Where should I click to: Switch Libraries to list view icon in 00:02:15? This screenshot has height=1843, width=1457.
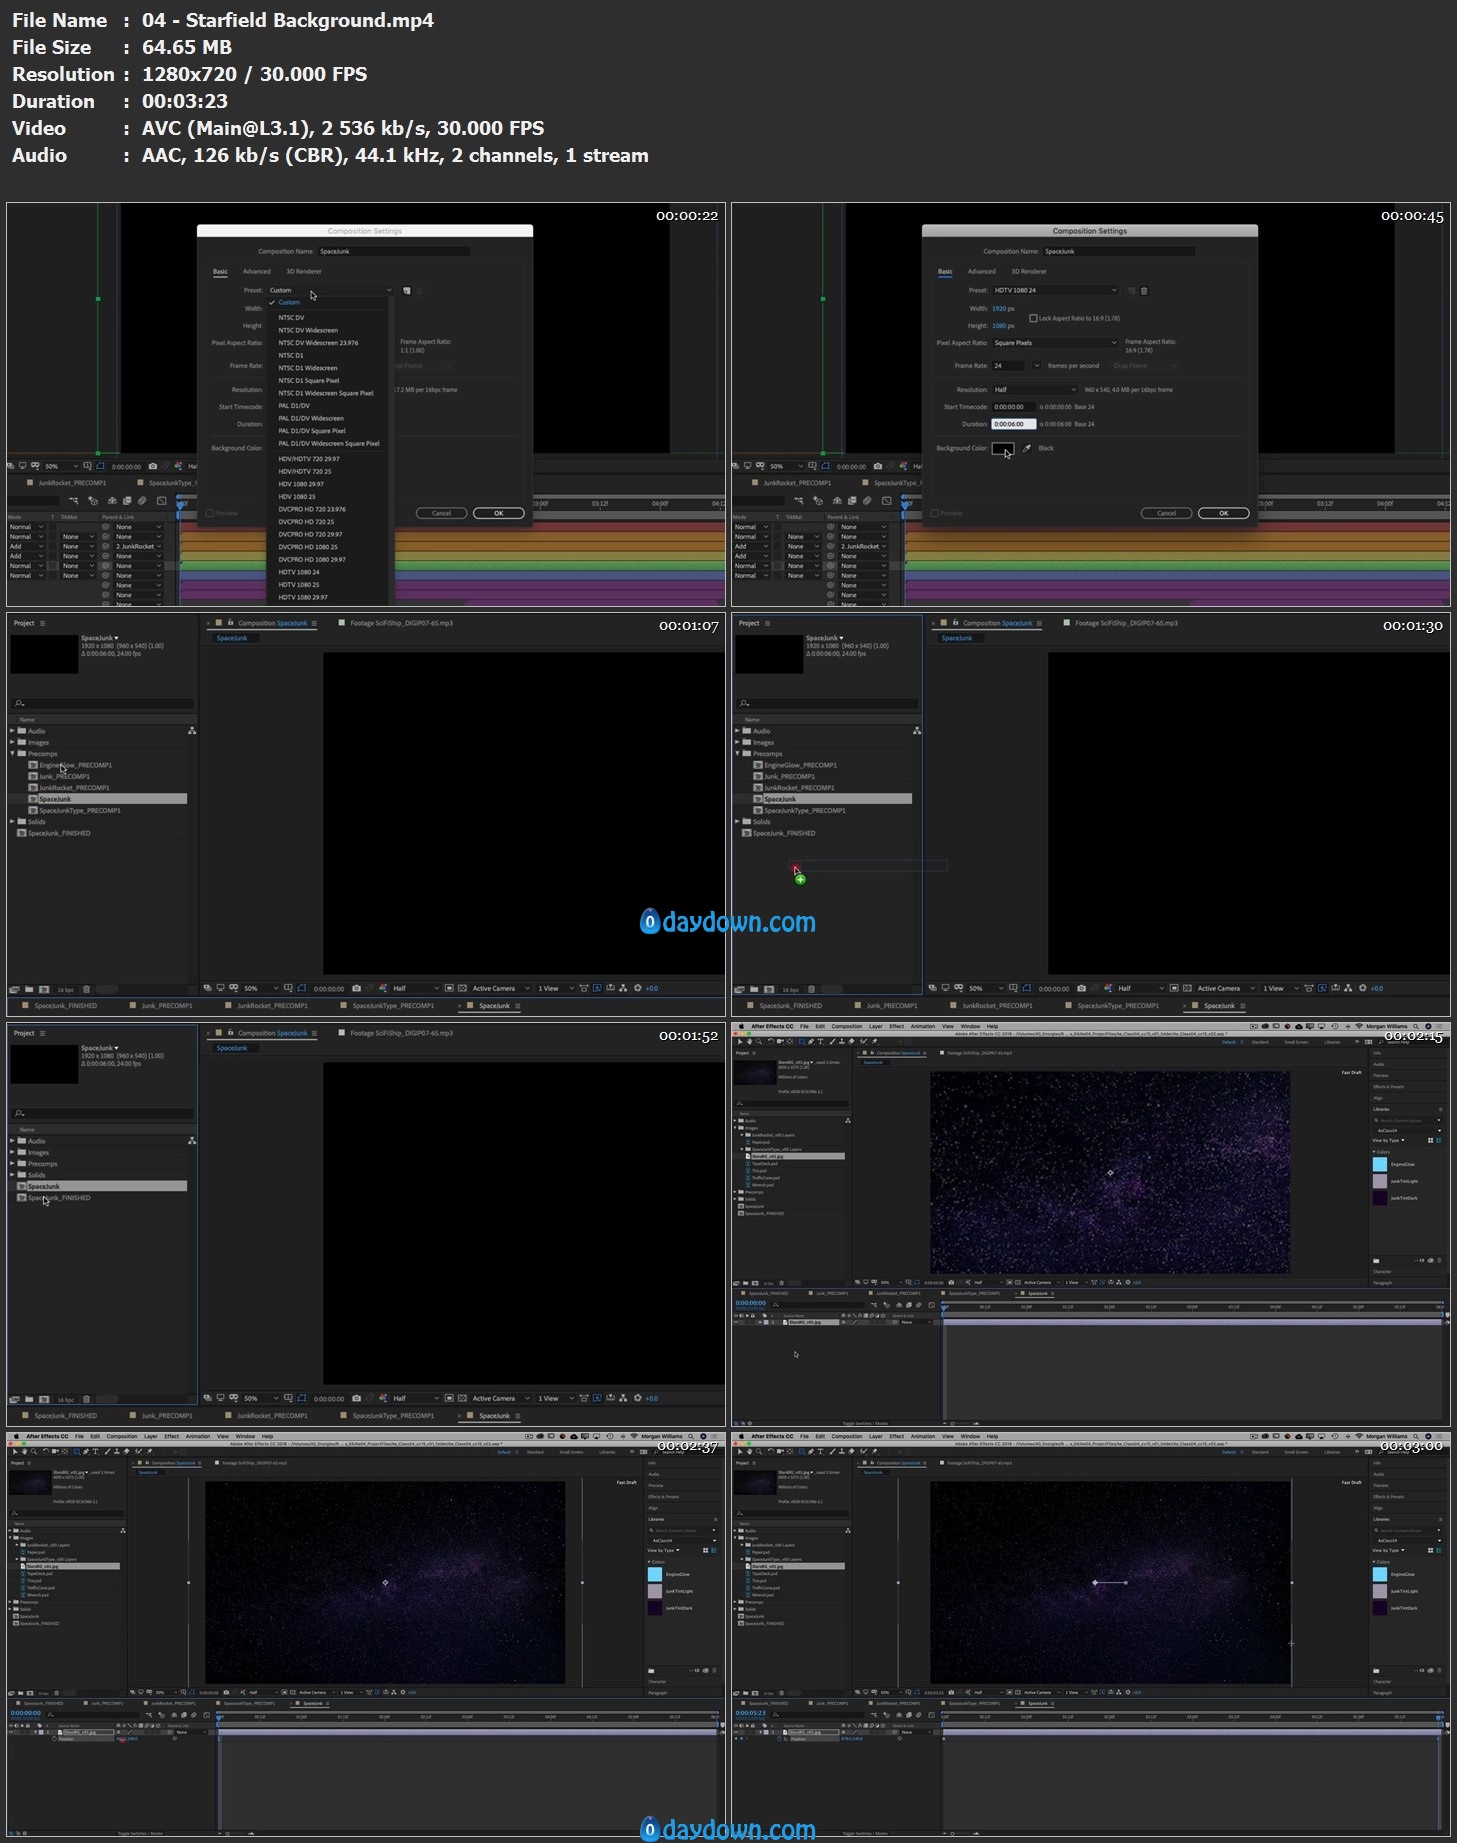coord(1439,1140)
